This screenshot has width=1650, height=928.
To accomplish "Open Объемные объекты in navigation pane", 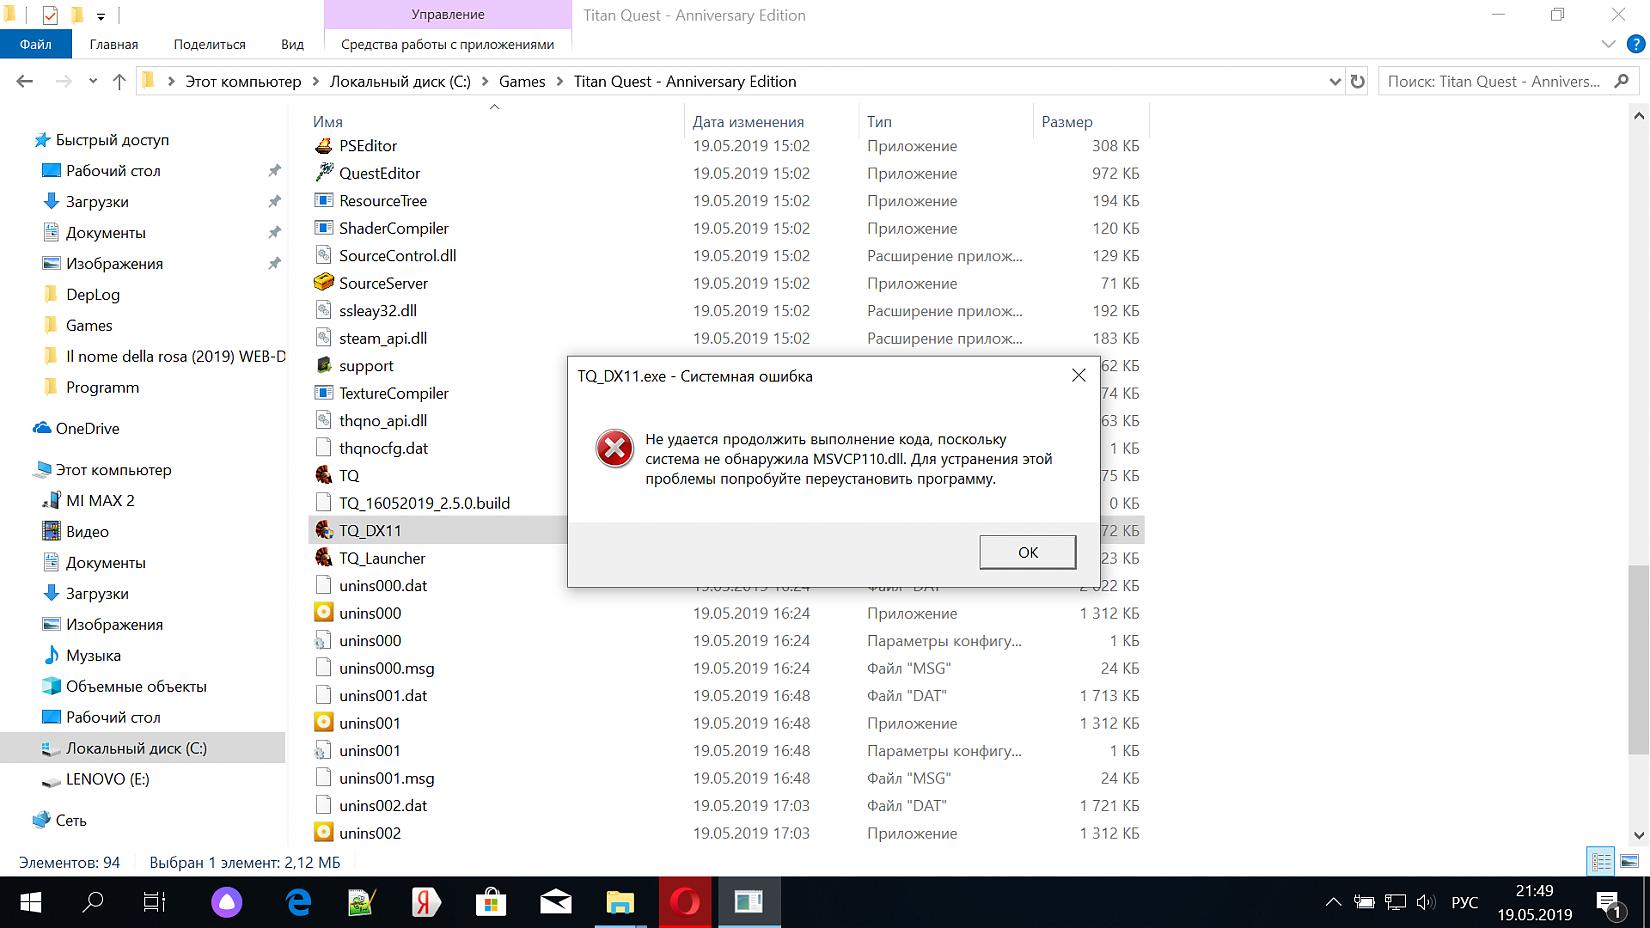I will click(136, 687).
